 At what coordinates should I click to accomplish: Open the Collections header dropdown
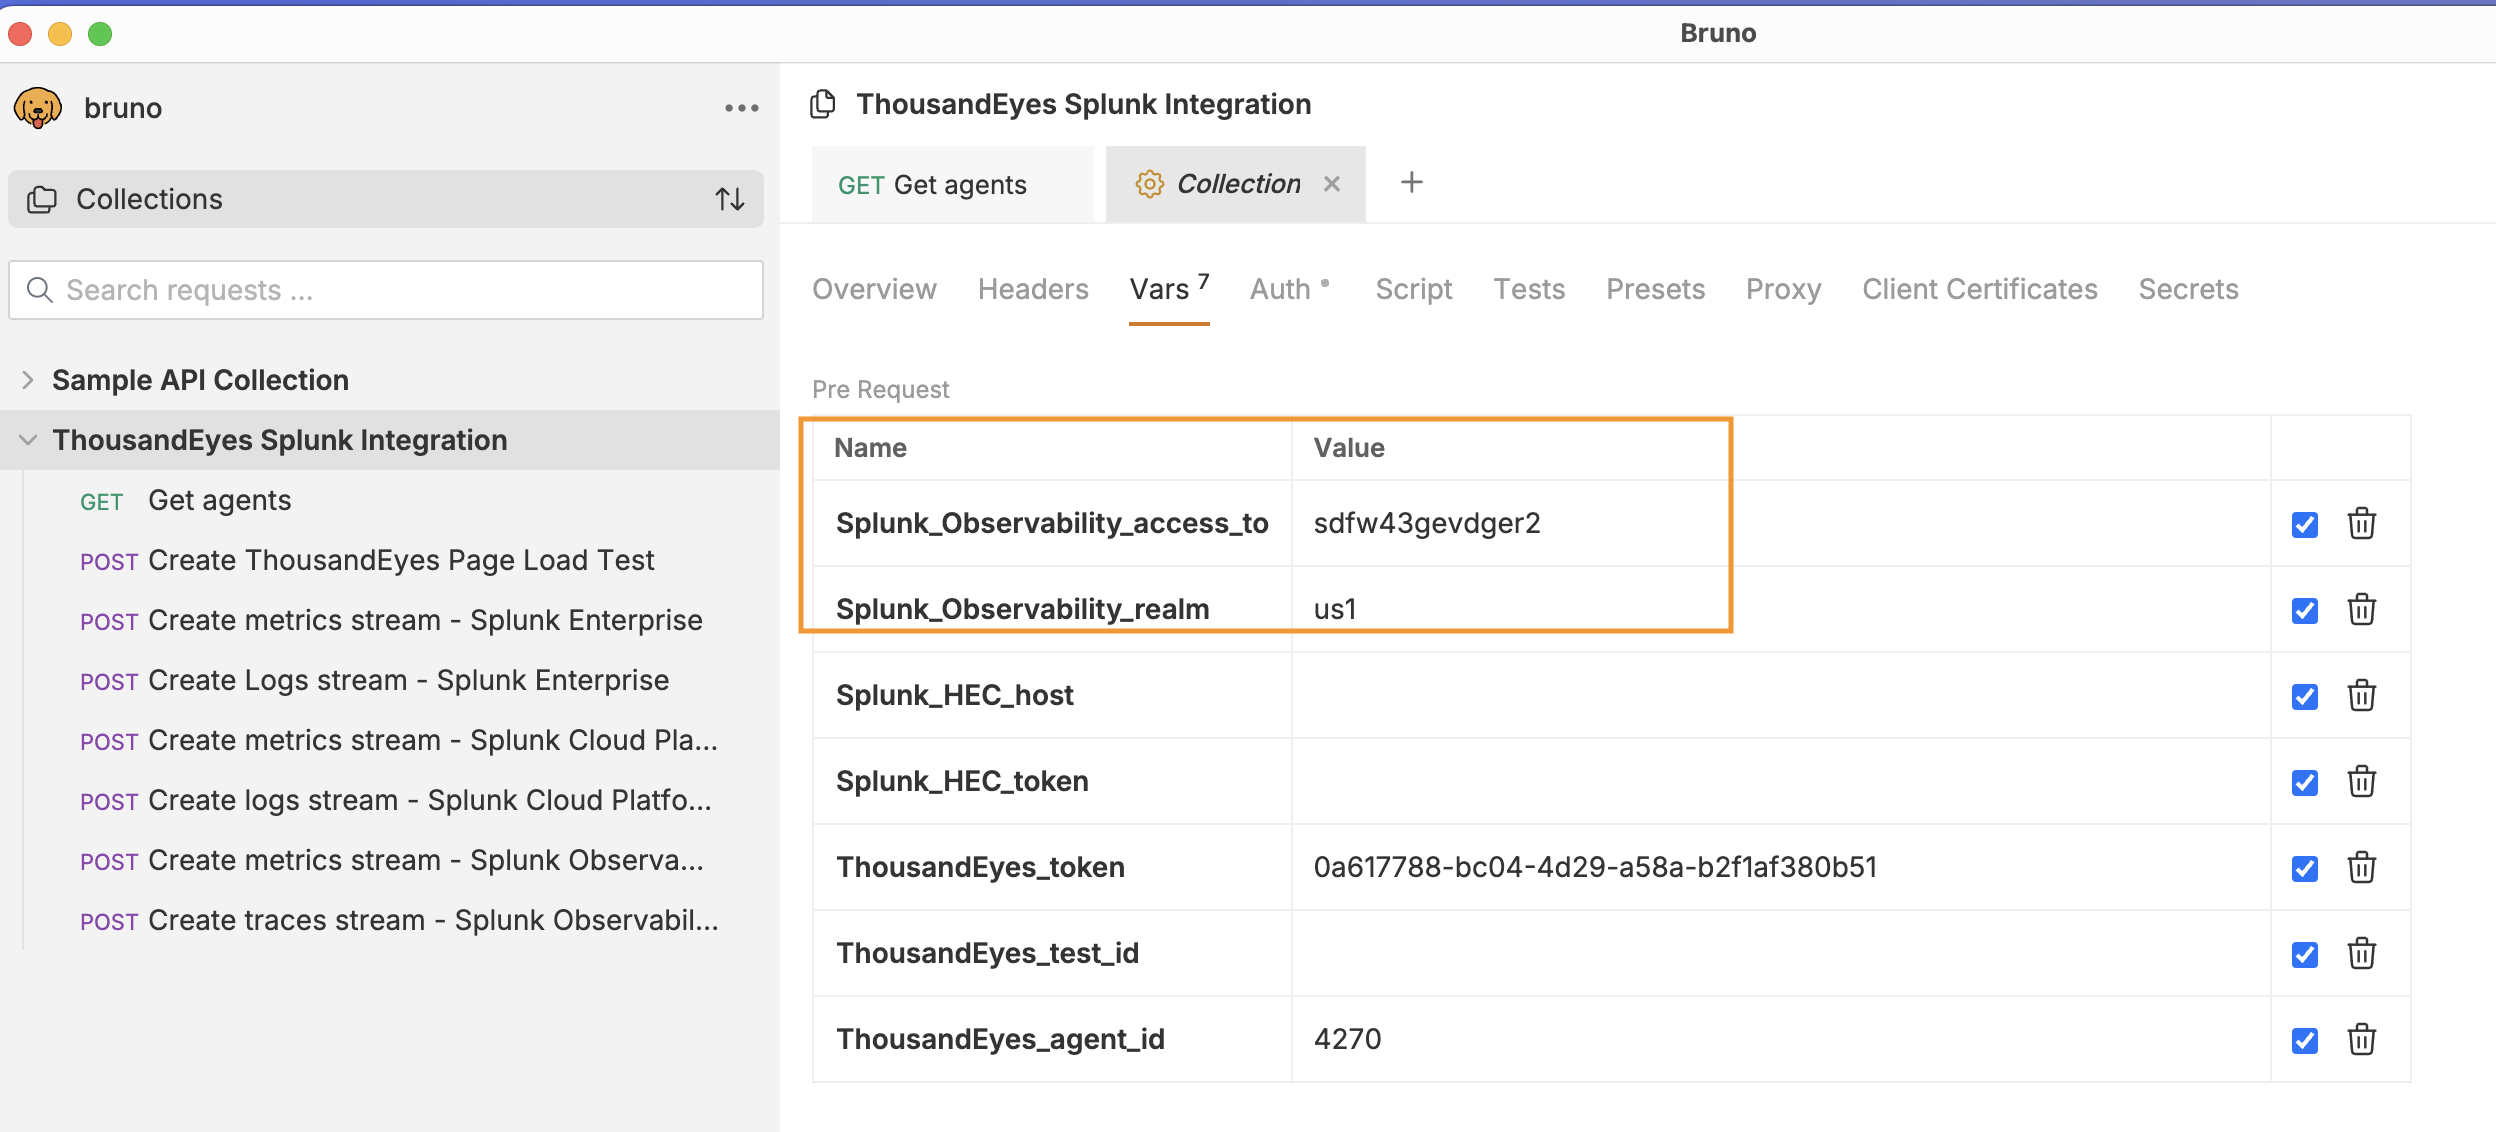coord(150,199)
